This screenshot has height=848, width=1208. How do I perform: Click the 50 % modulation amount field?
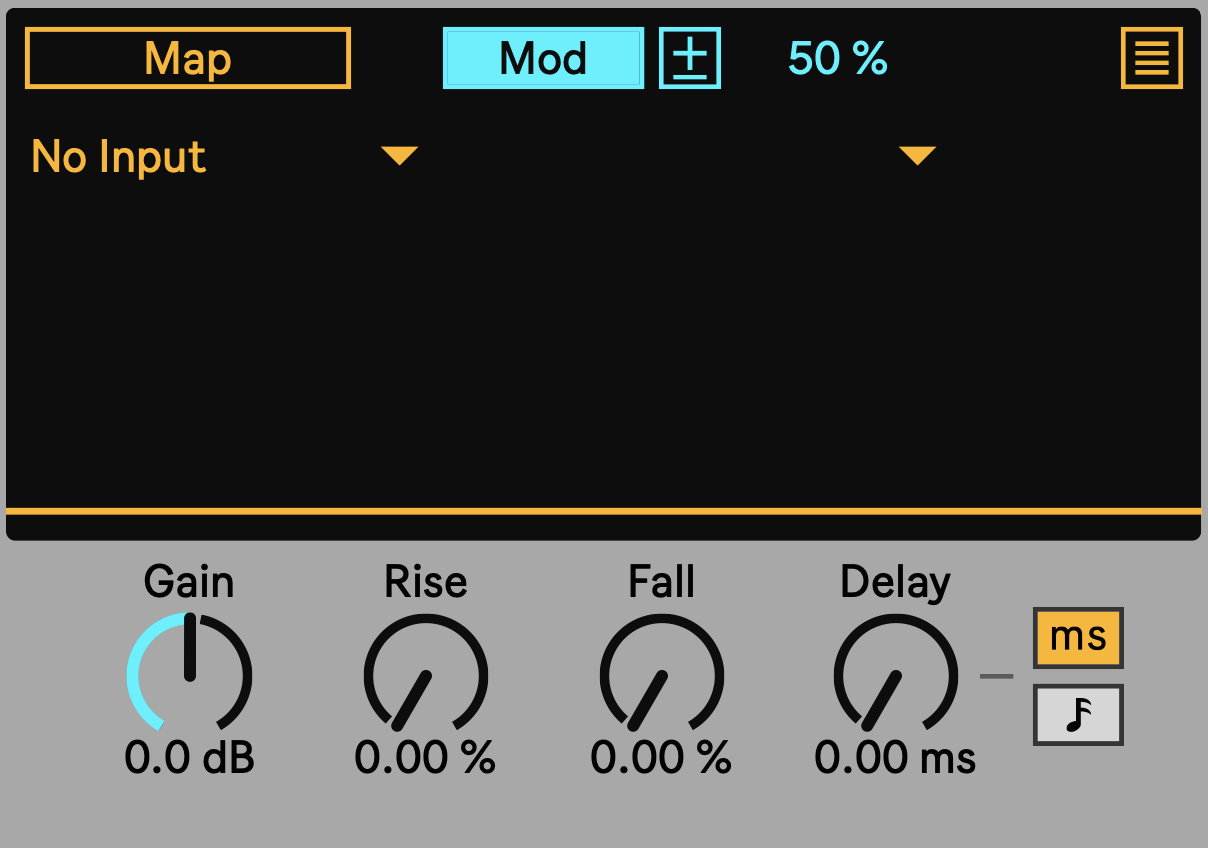[838, 58]
